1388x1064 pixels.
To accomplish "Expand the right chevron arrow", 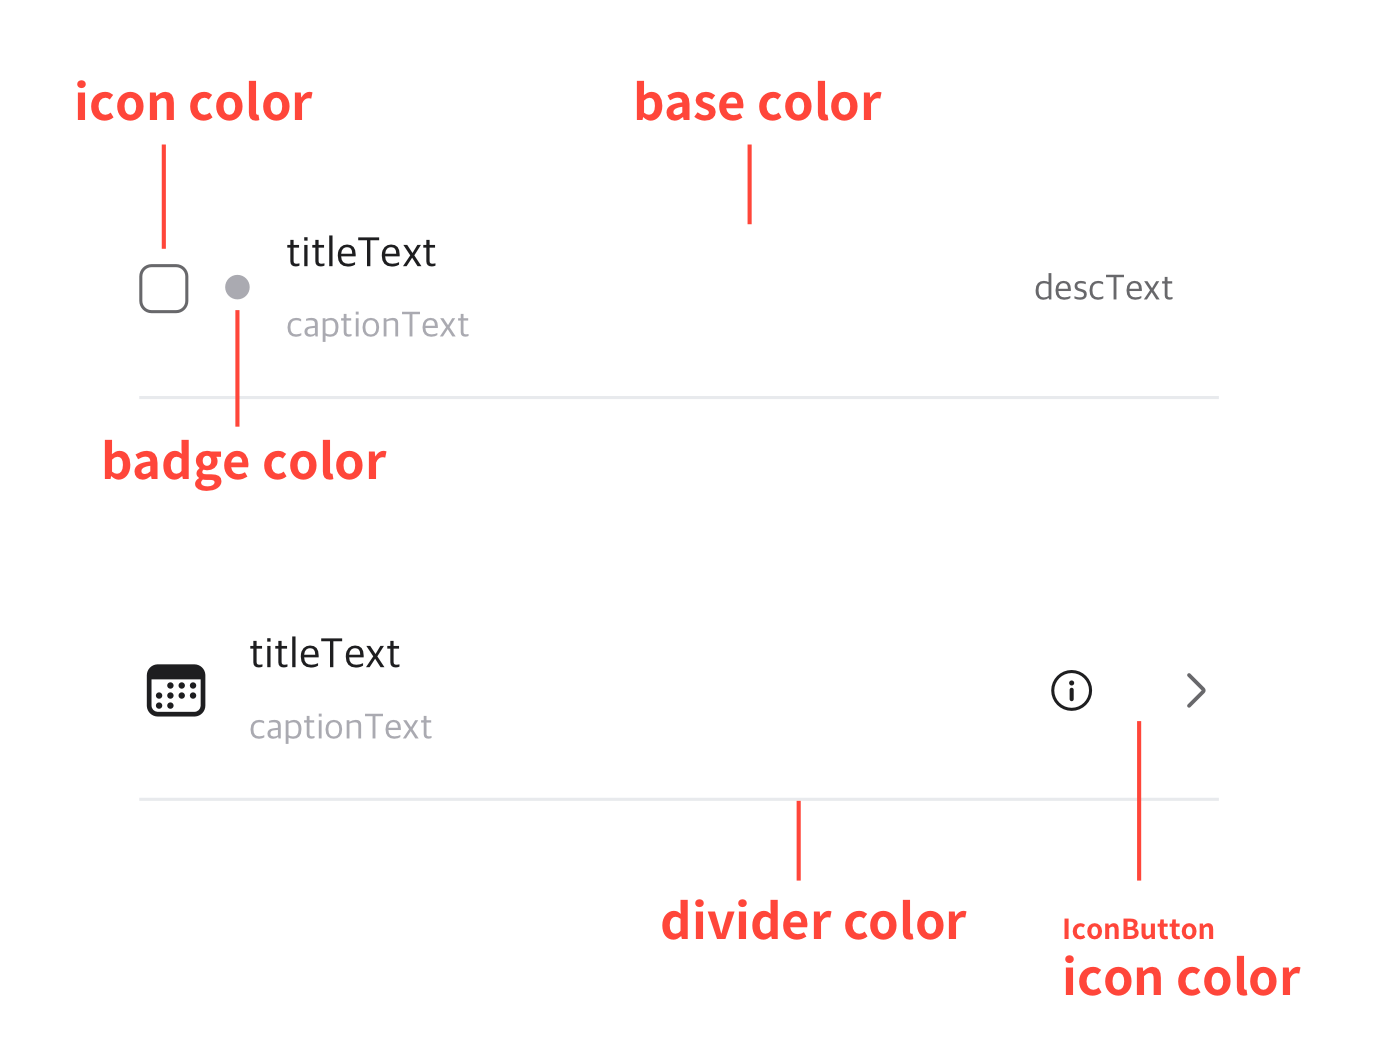I will click(1196, 690).
